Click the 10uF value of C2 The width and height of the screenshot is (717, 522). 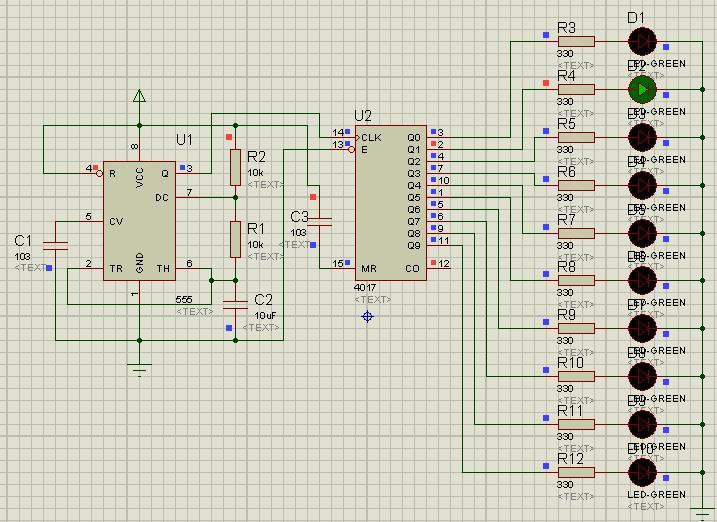pyautogui.click(x=265, y=315)
